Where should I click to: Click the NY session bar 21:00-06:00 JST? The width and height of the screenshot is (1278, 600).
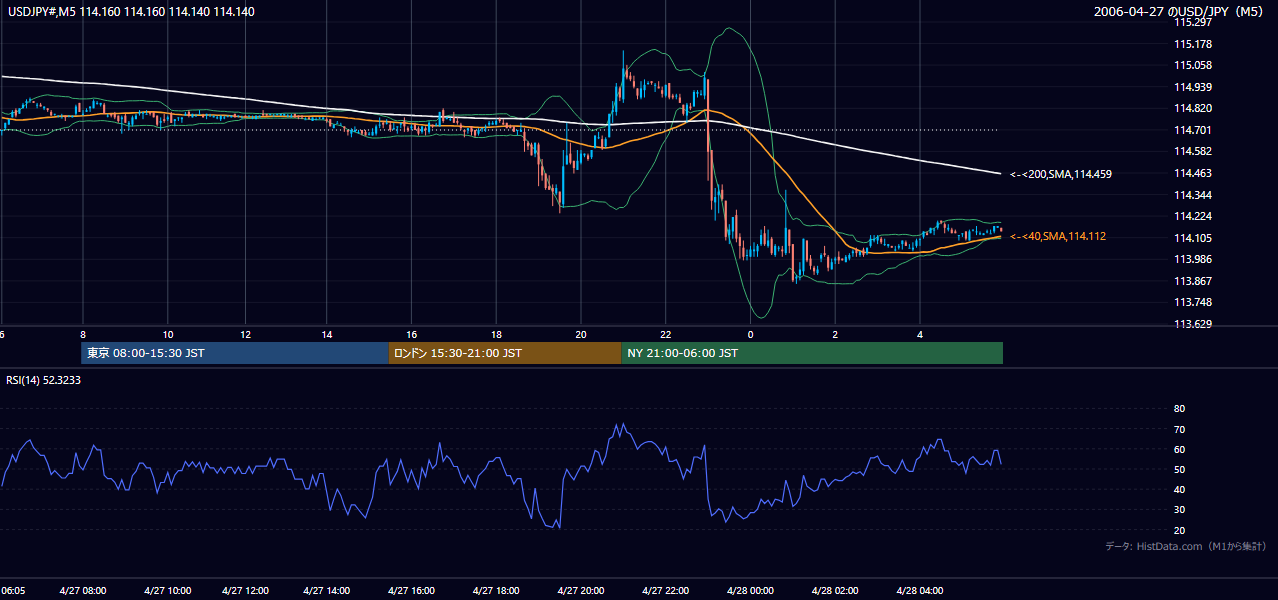(812, 353)
